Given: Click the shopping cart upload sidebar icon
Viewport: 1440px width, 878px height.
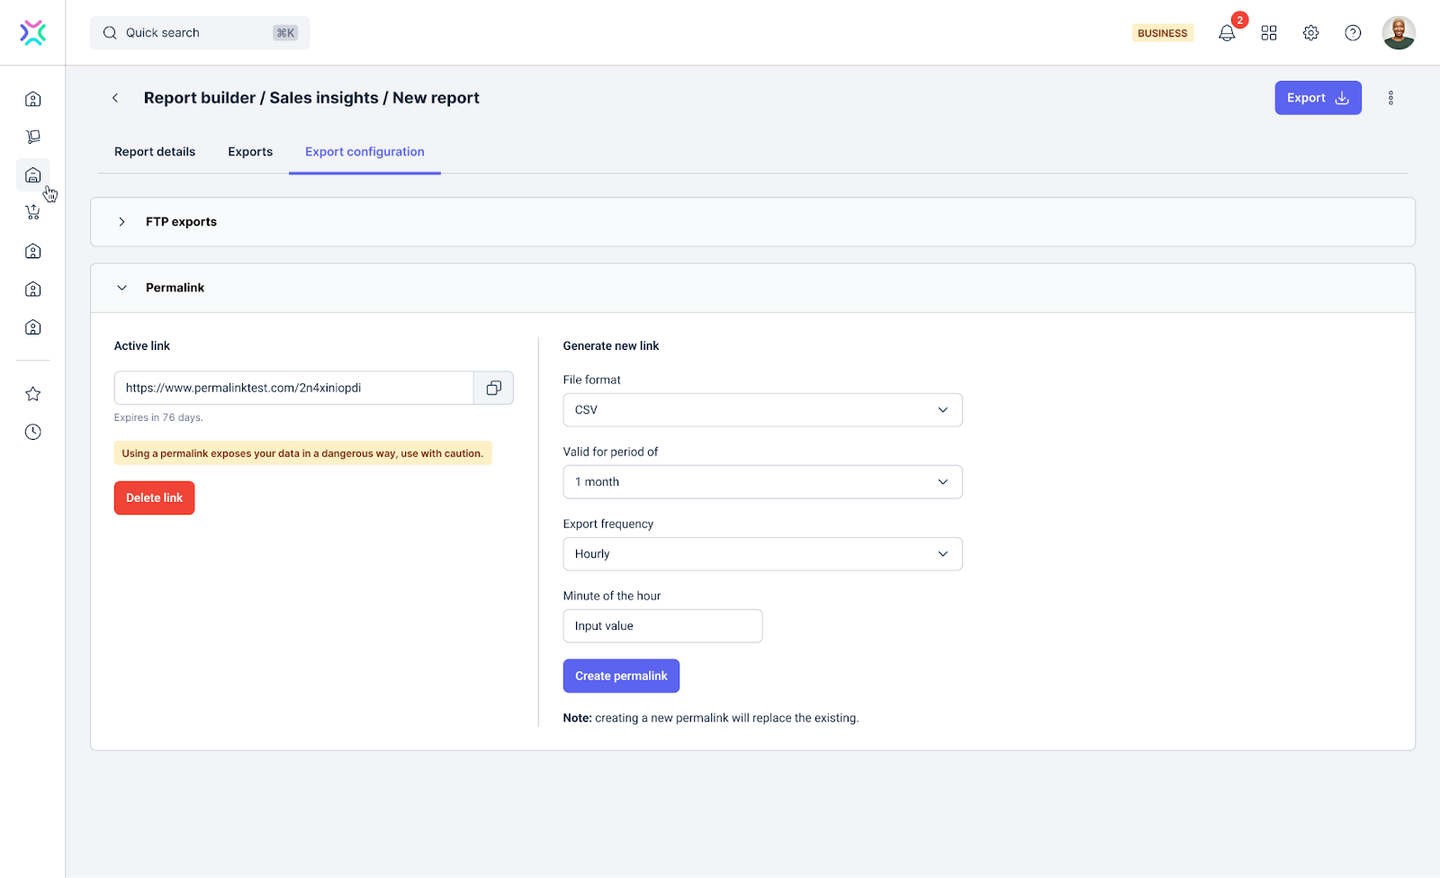Looking at the screenshot, I should pyautogui.click(x=33, y=212).
